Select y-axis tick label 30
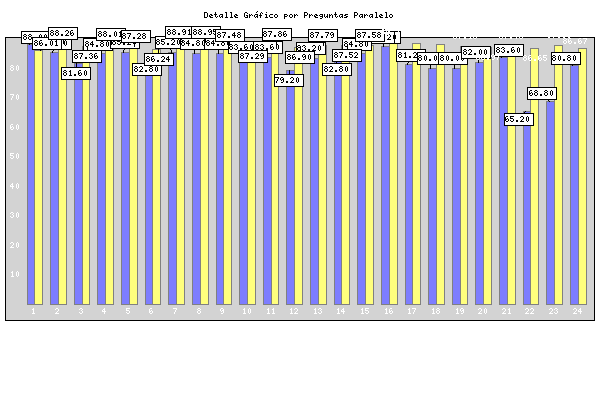Image resolution: width=600 pixels, height=400 pixels. (x=15, y=215)
